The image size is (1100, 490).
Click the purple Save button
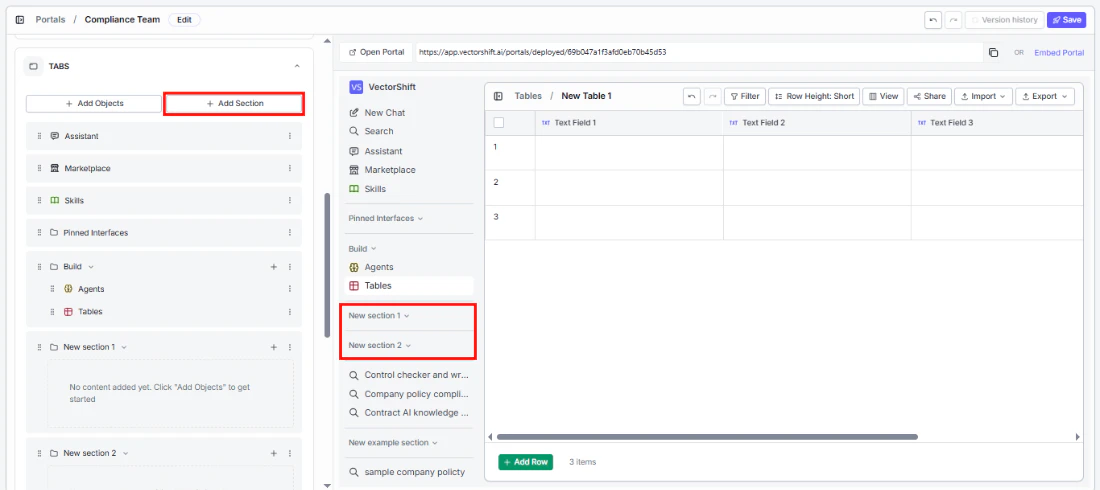click(1066, 20)
